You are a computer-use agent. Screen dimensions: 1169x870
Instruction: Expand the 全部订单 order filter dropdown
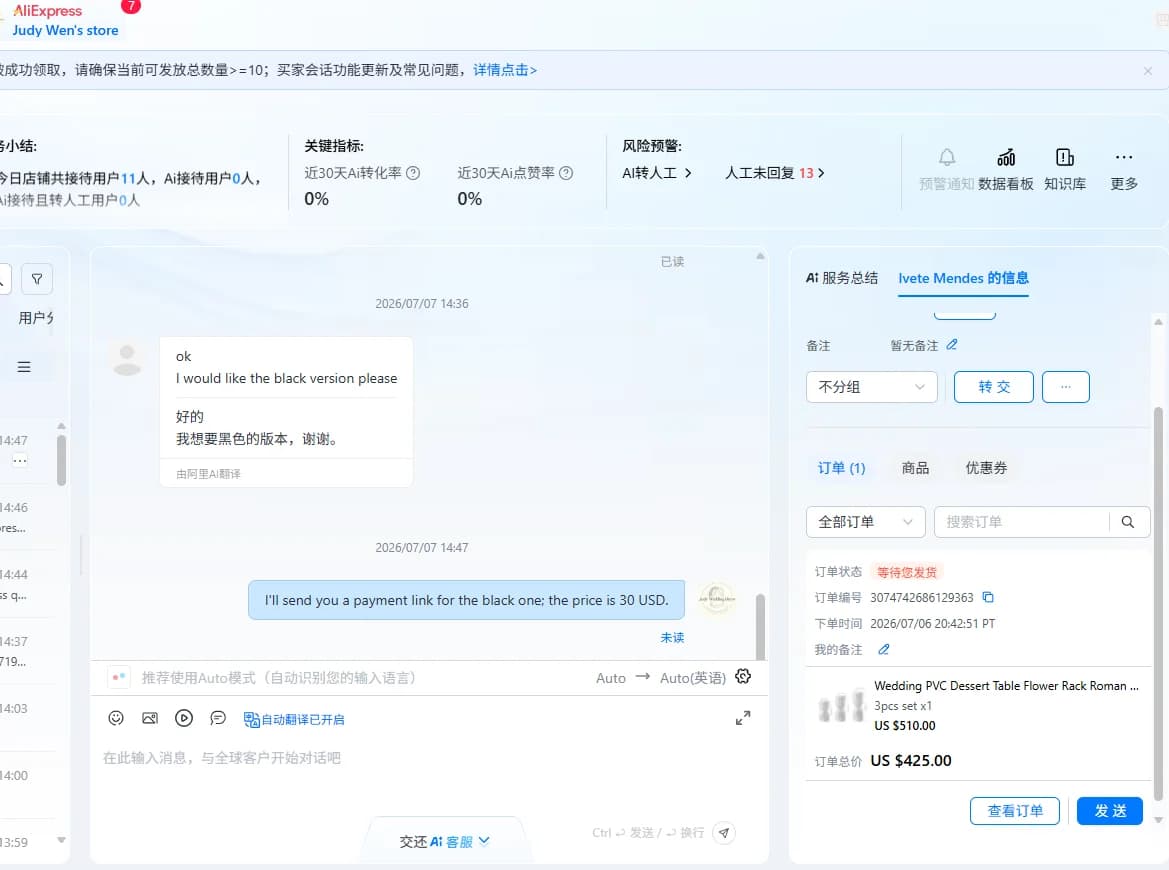pos(866,522)
